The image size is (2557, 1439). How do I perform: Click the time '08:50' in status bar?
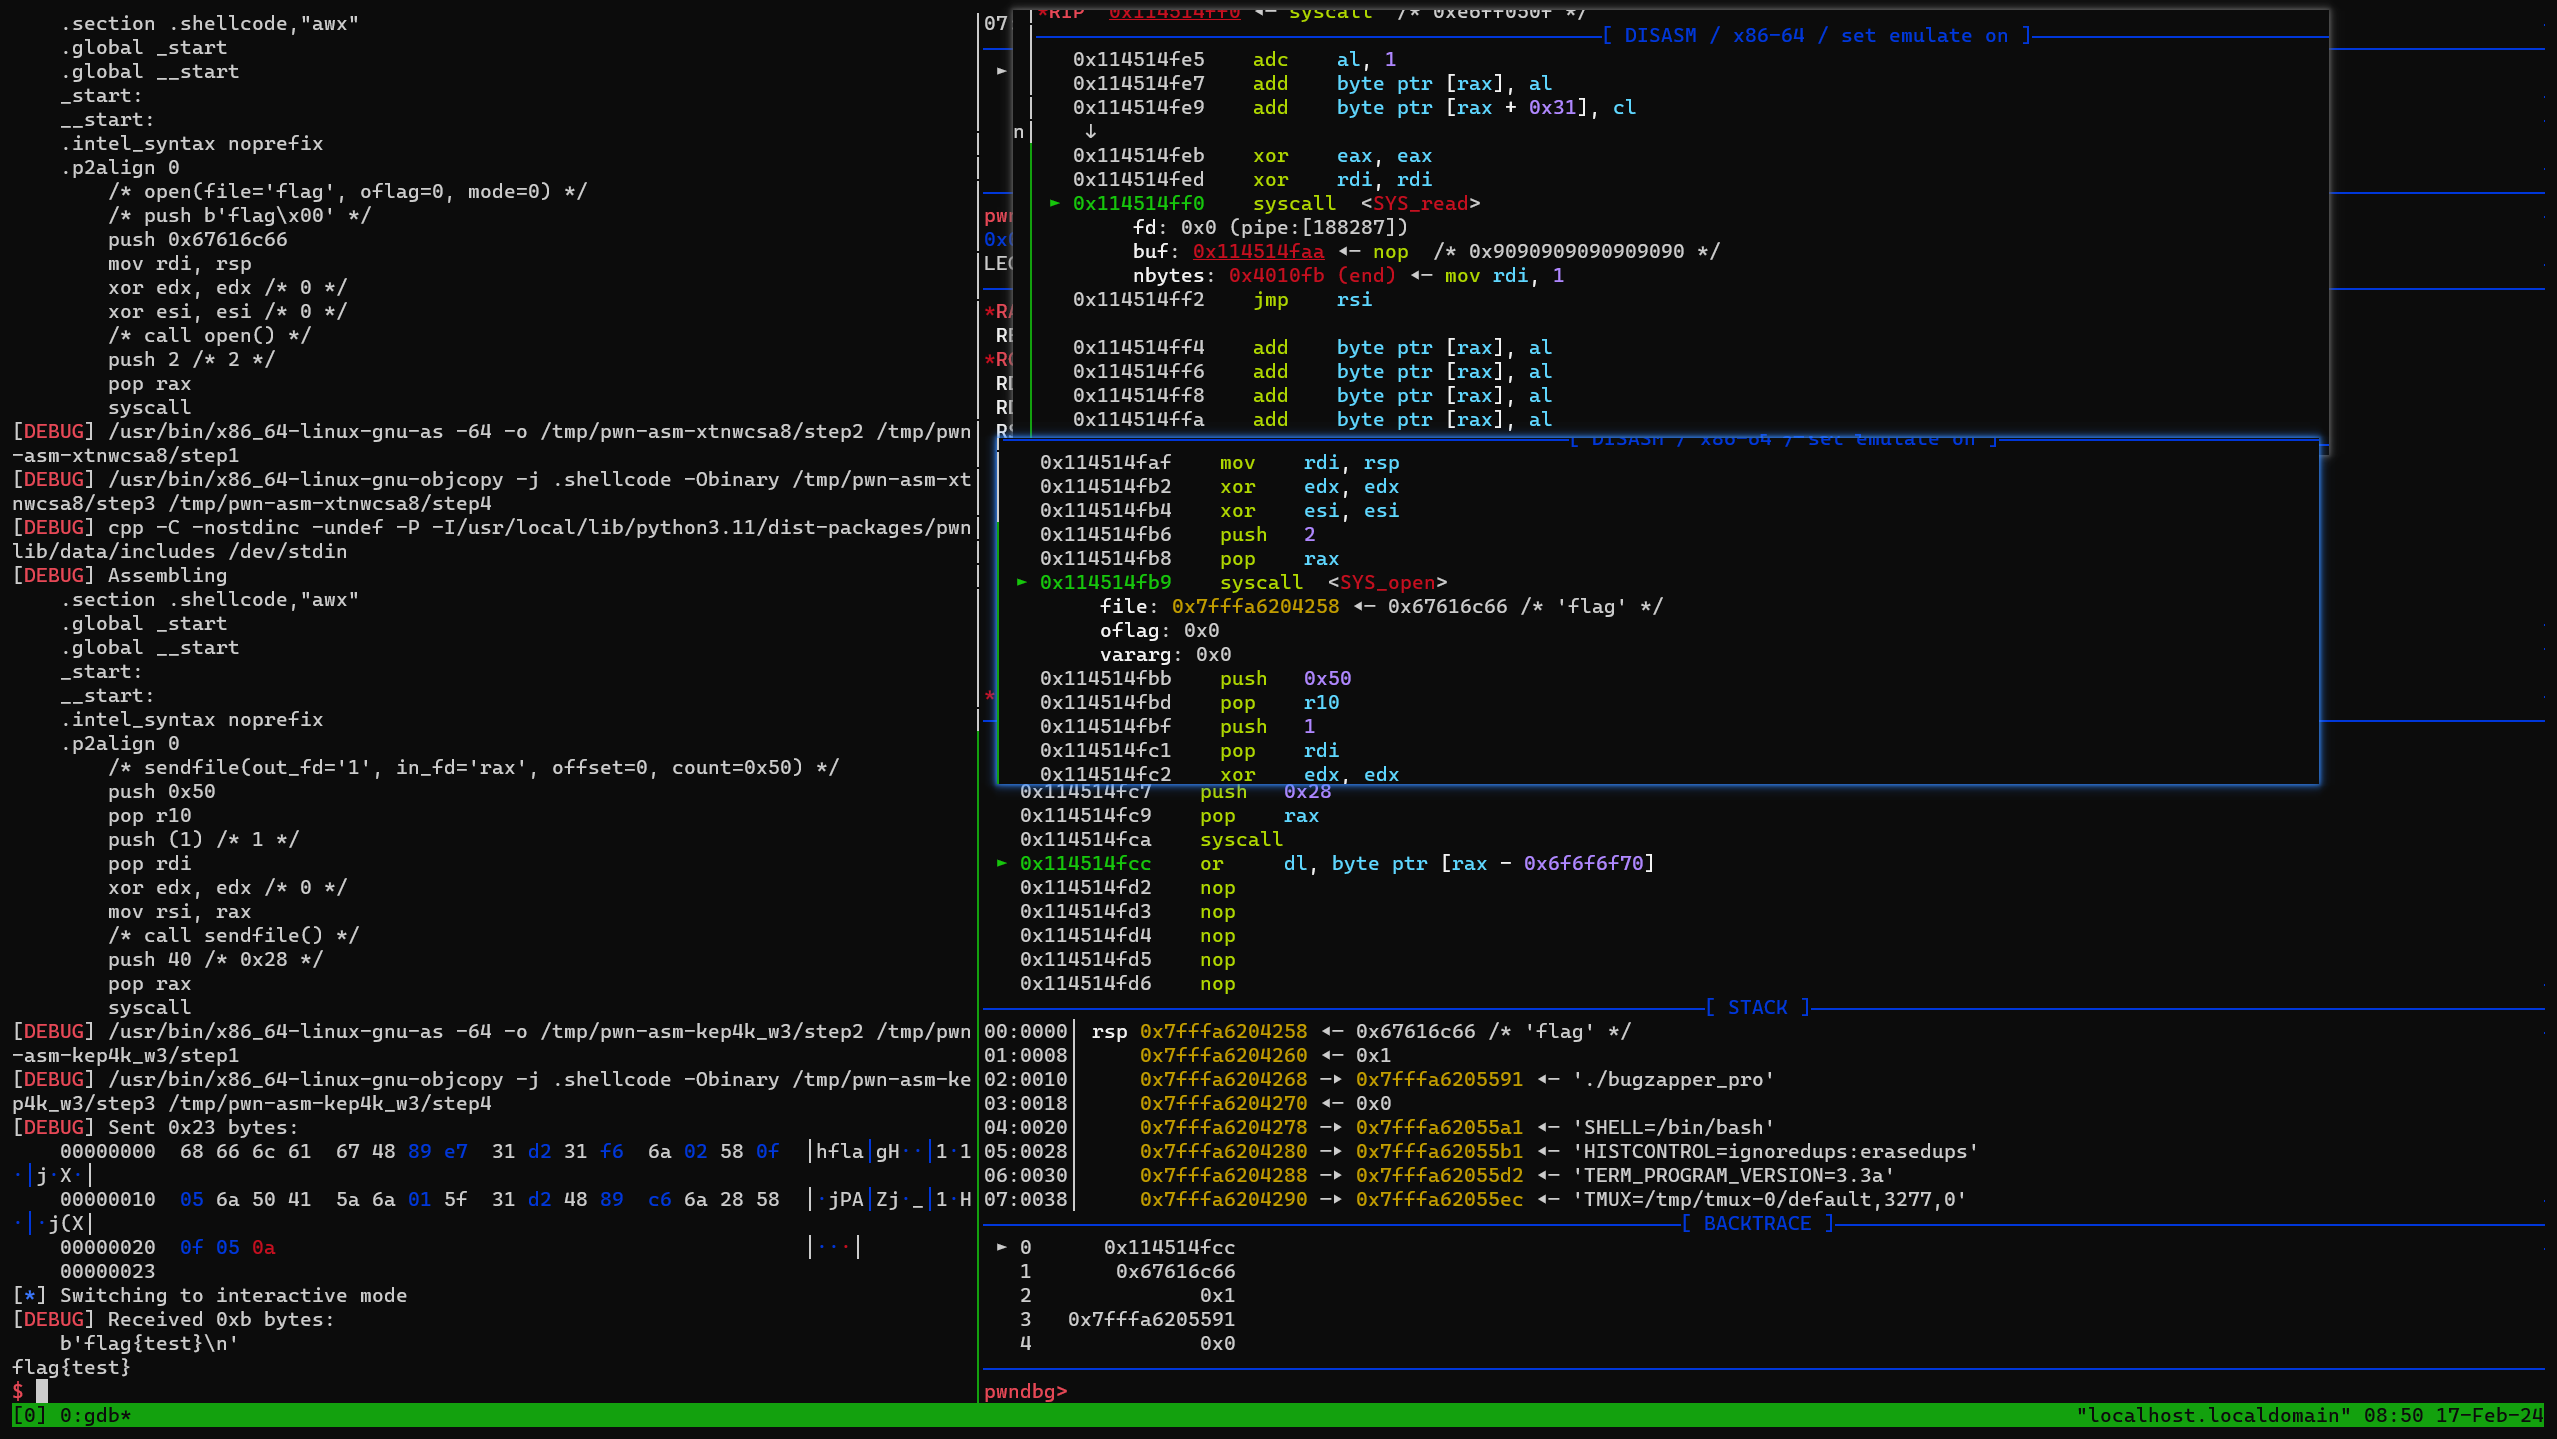click(x=2393, y=1415)
